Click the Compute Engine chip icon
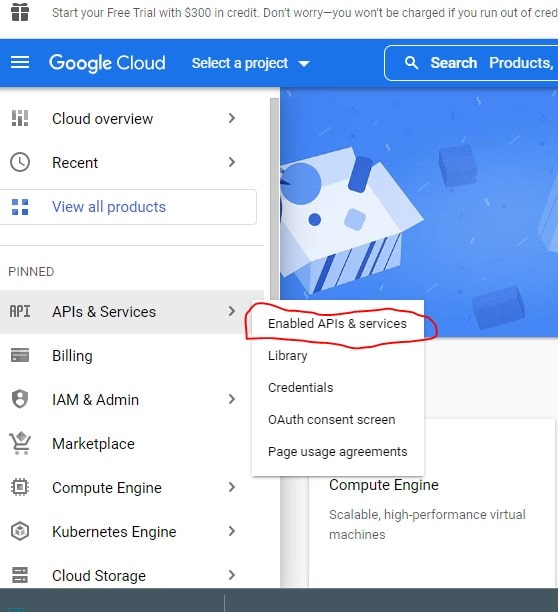This screenshot has height=612, width=558. tap(20, 487)
